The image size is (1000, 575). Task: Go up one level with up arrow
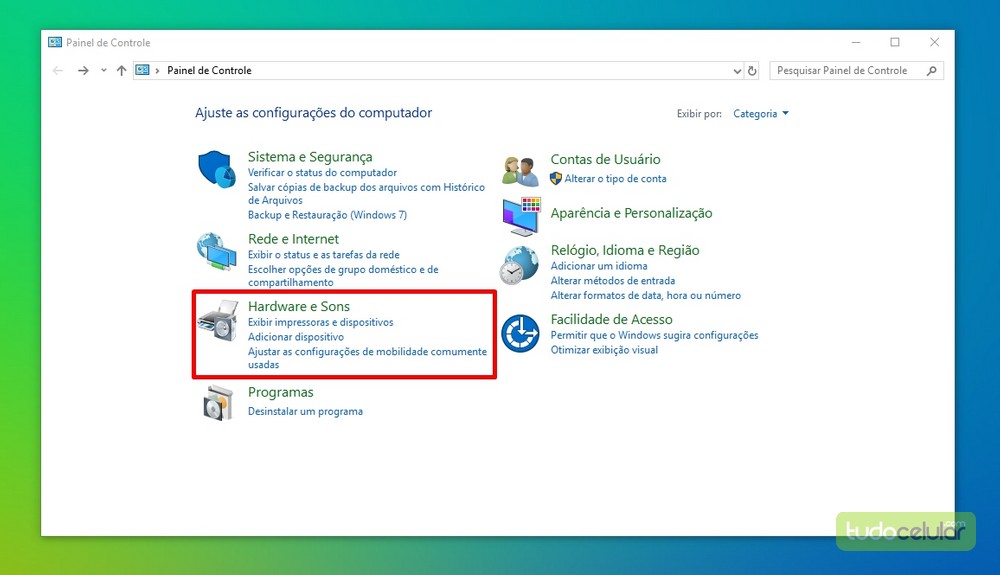pyautogui.click(x=122, y=71)
